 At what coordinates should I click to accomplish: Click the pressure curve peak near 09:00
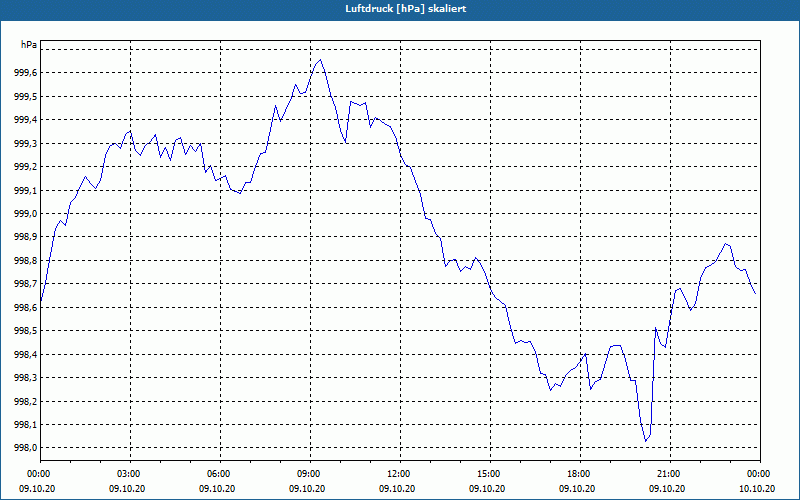320,60
